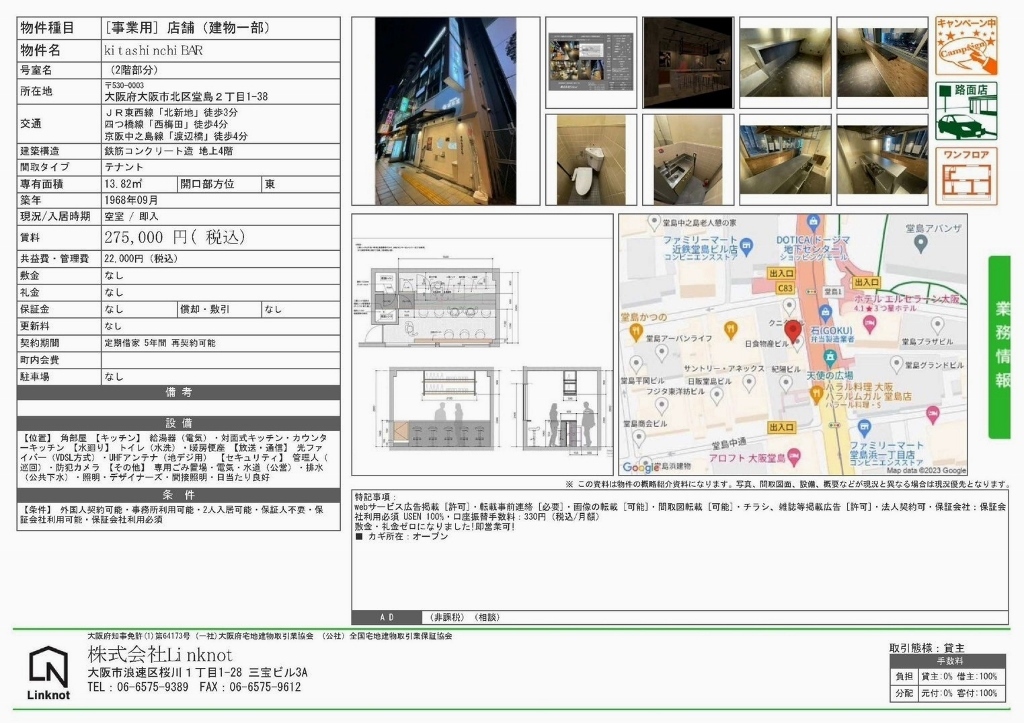Click the 手数料 table header
The width and height of the screenshot is (1024, 723).
(949, 661)
